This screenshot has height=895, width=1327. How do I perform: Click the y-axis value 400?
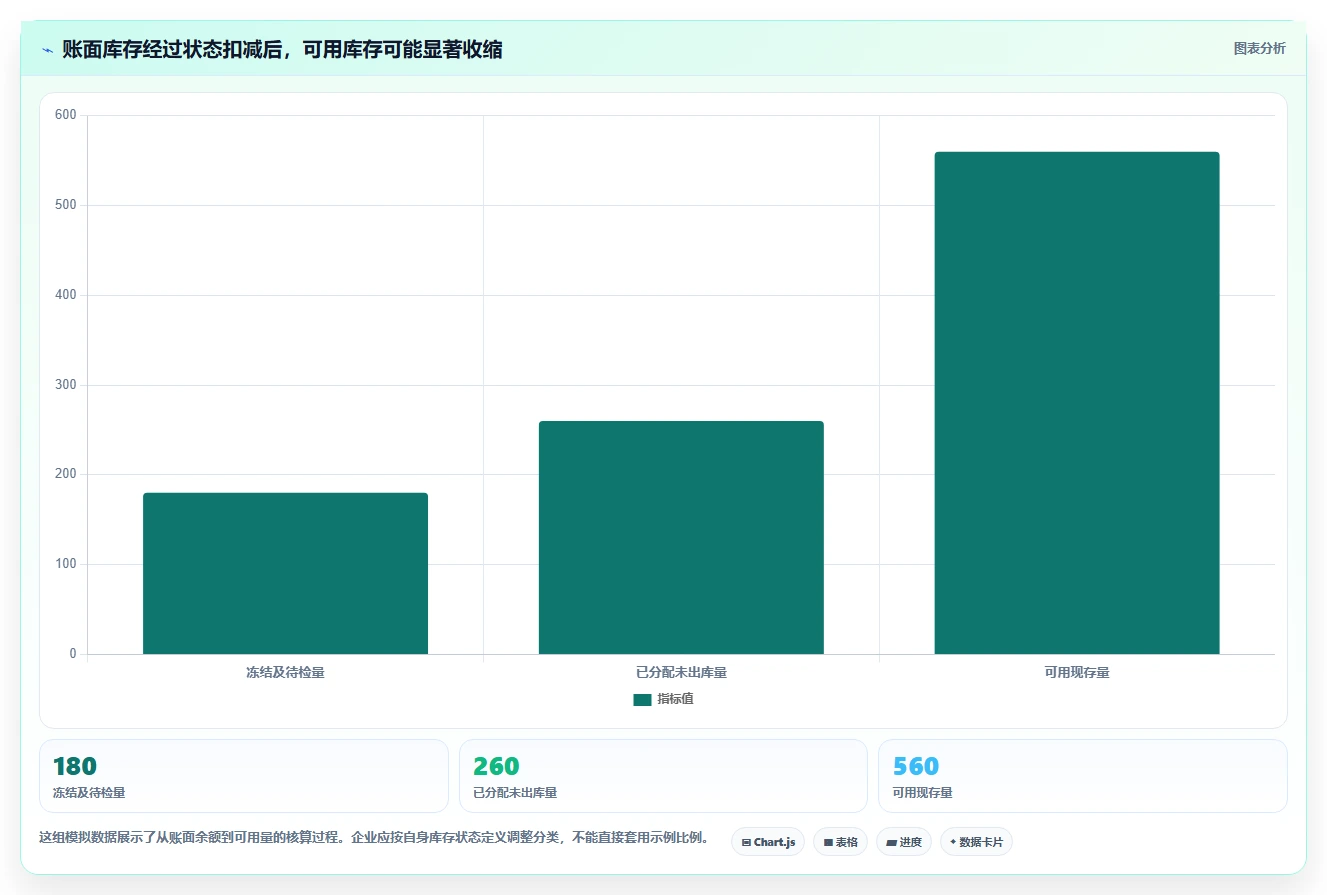point(66,295)
